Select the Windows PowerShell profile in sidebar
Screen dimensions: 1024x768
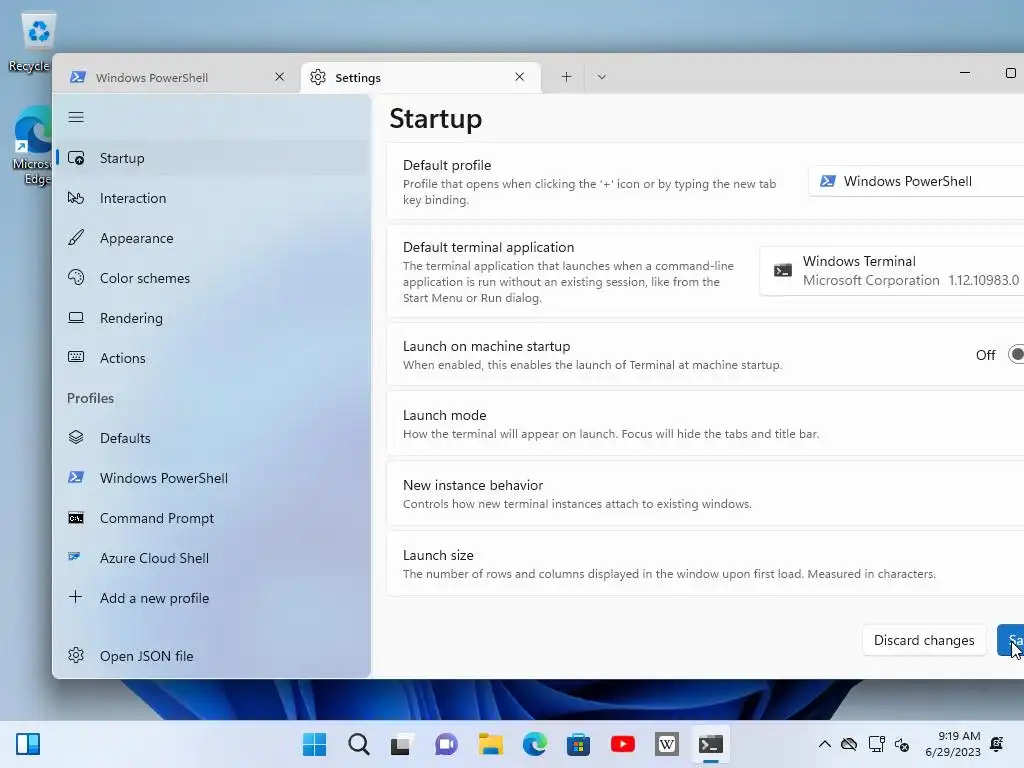212,478
